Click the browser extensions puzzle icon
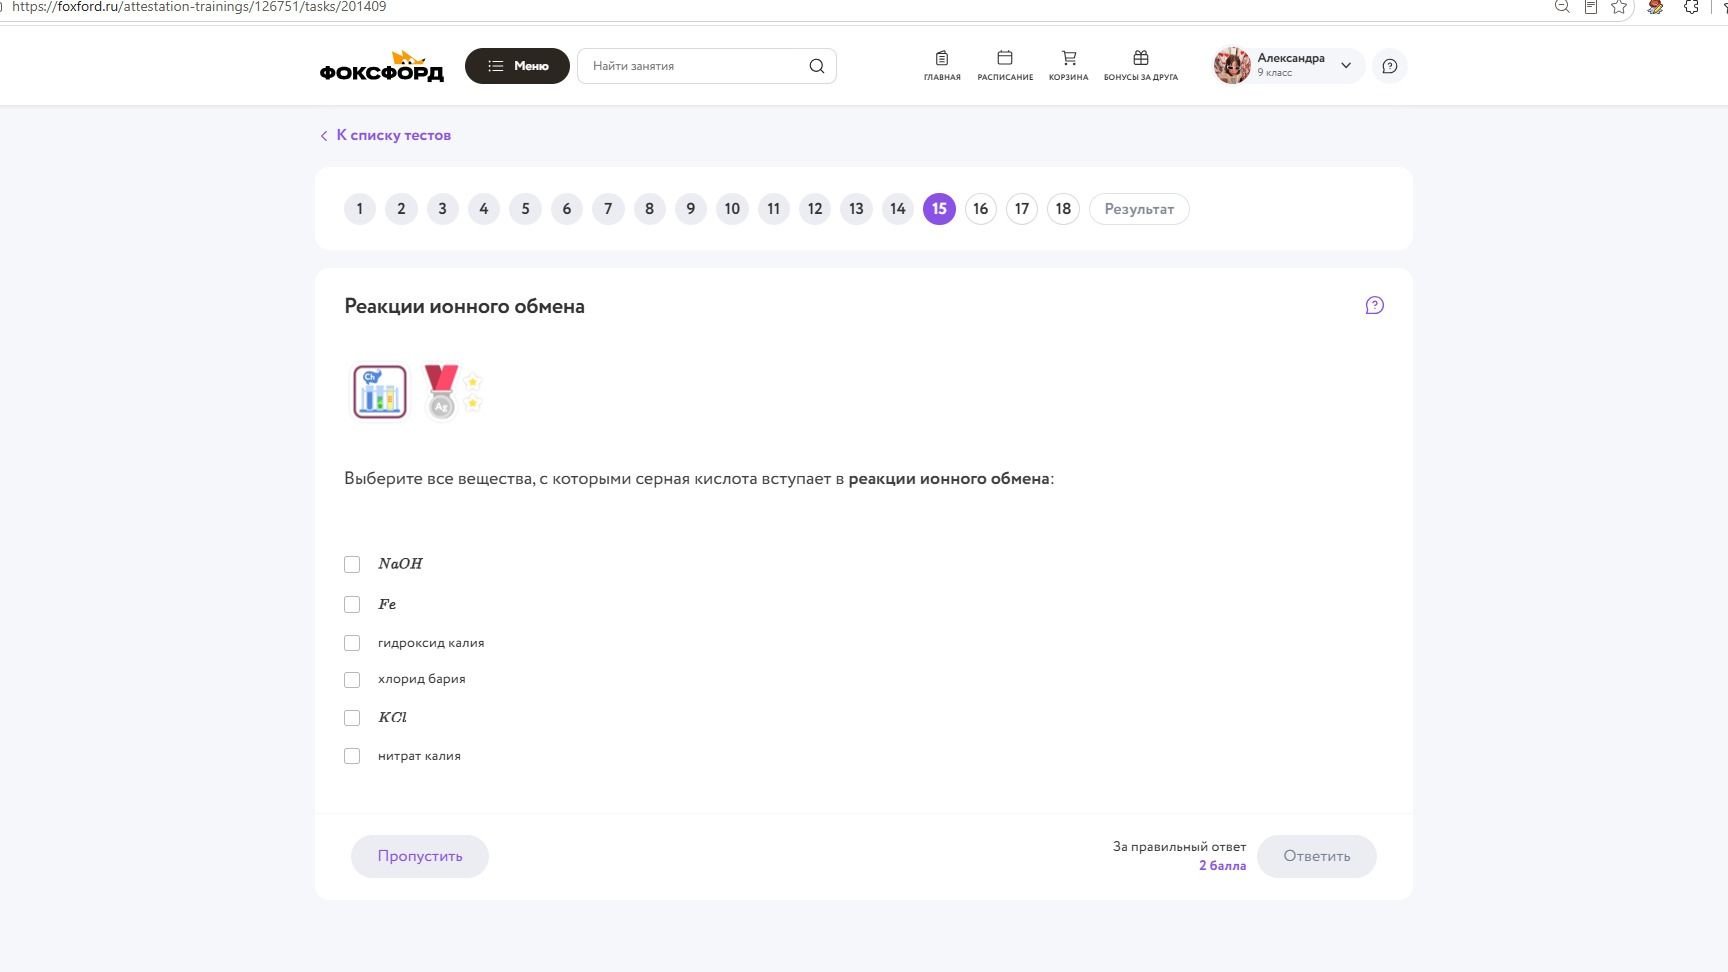 coord(1691,7)
